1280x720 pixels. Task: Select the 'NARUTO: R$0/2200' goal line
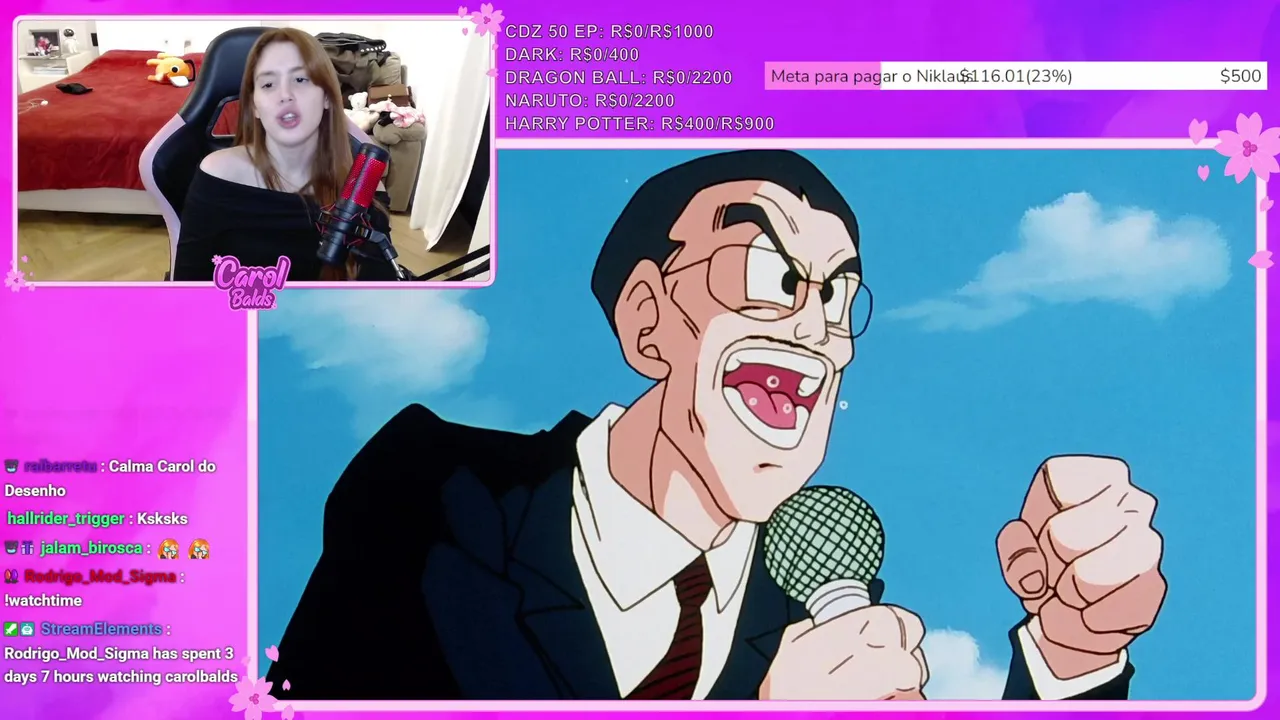pyautogui.click(x=590, y=100)
